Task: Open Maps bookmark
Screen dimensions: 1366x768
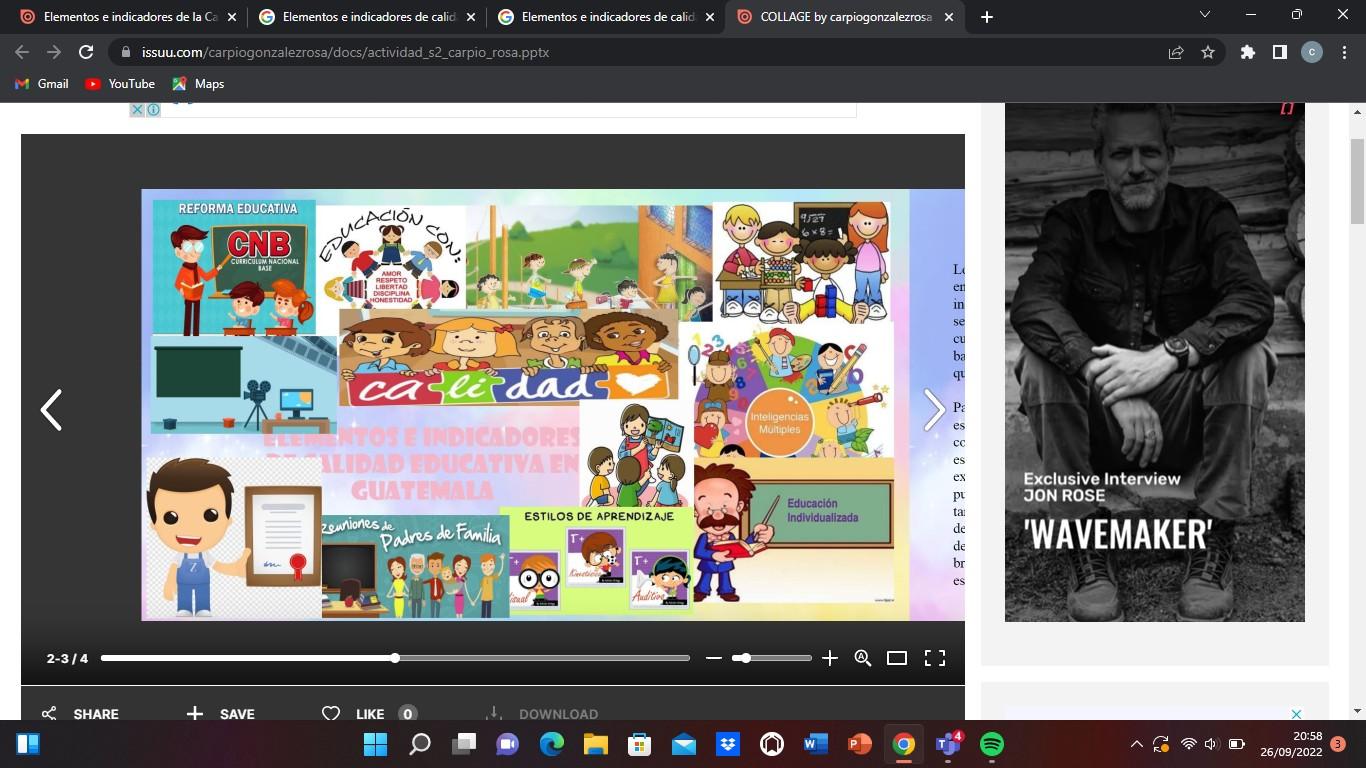Action: (197, 84)
